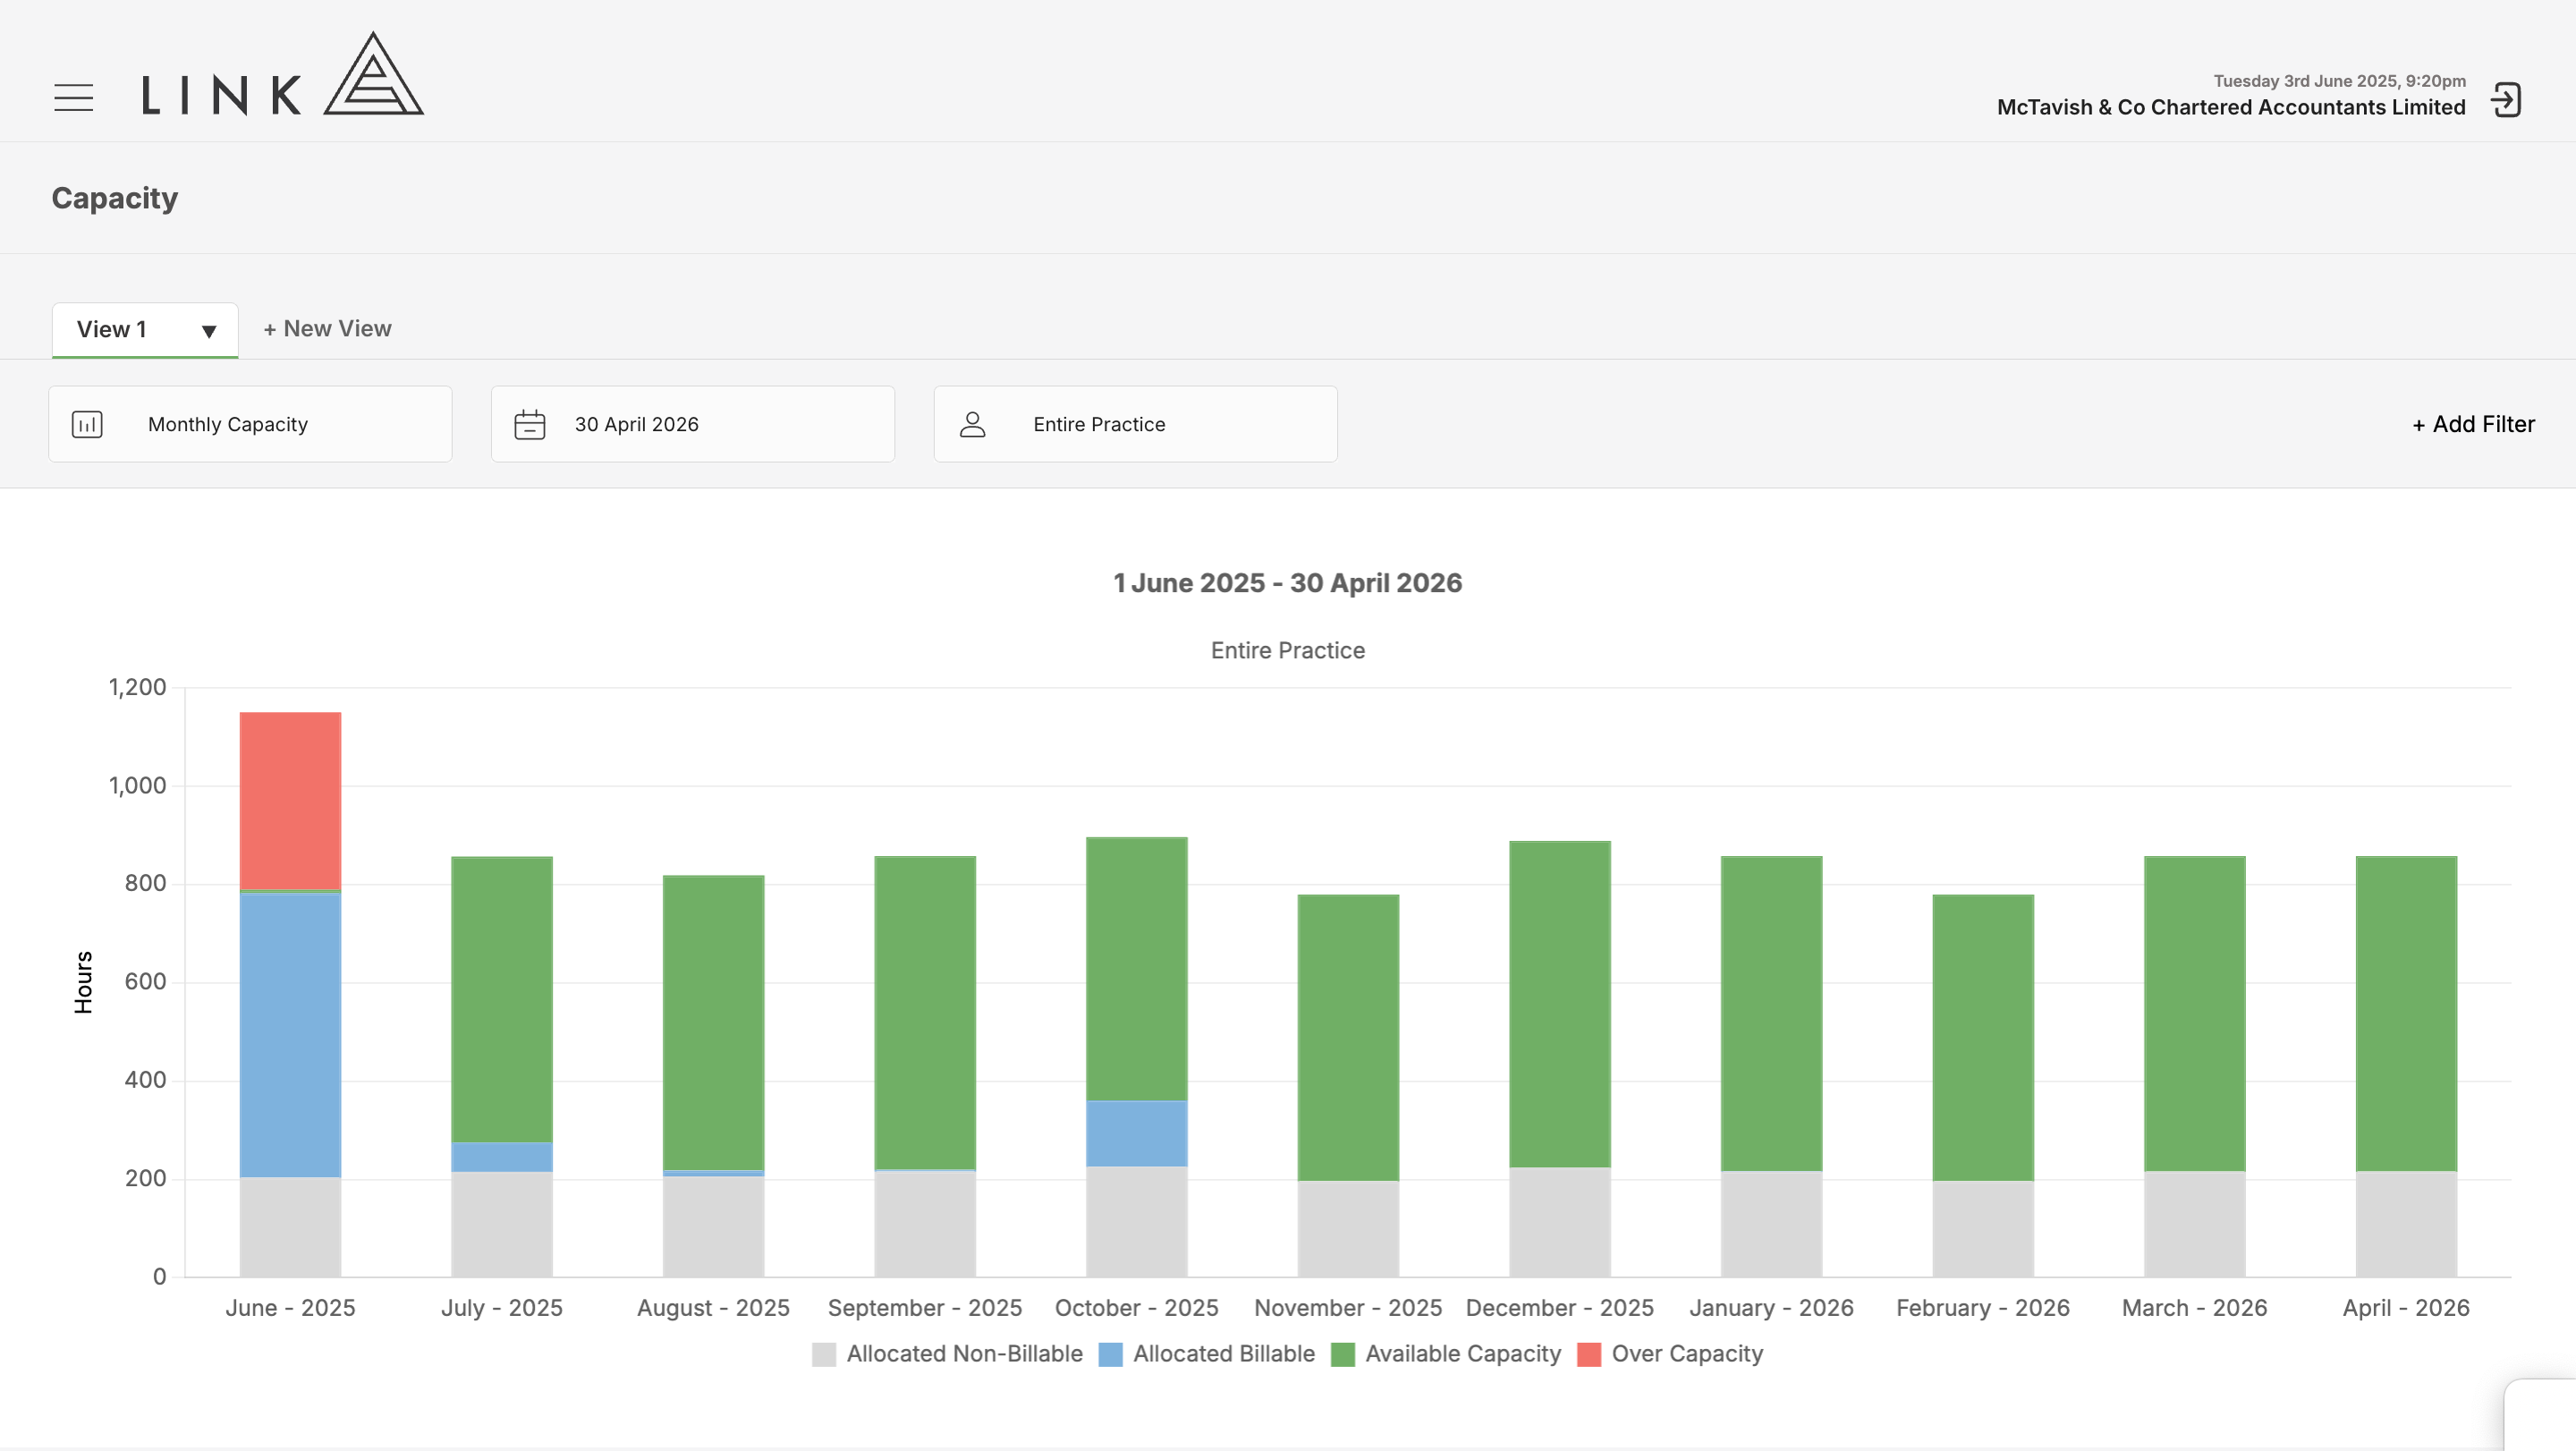
Task: Click the + Add Filter button
Action: pyautogui.click(x=2473, y=424)
